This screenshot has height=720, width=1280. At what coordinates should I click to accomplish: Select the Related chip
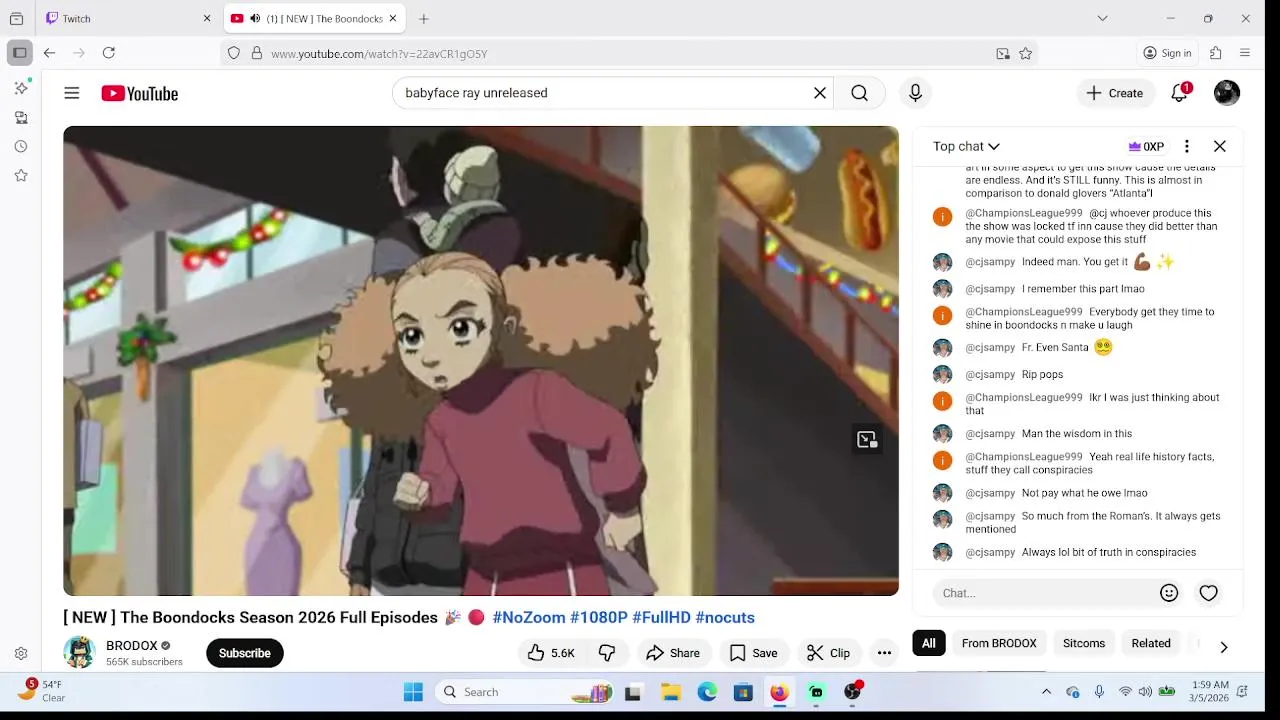(1151, 643)
